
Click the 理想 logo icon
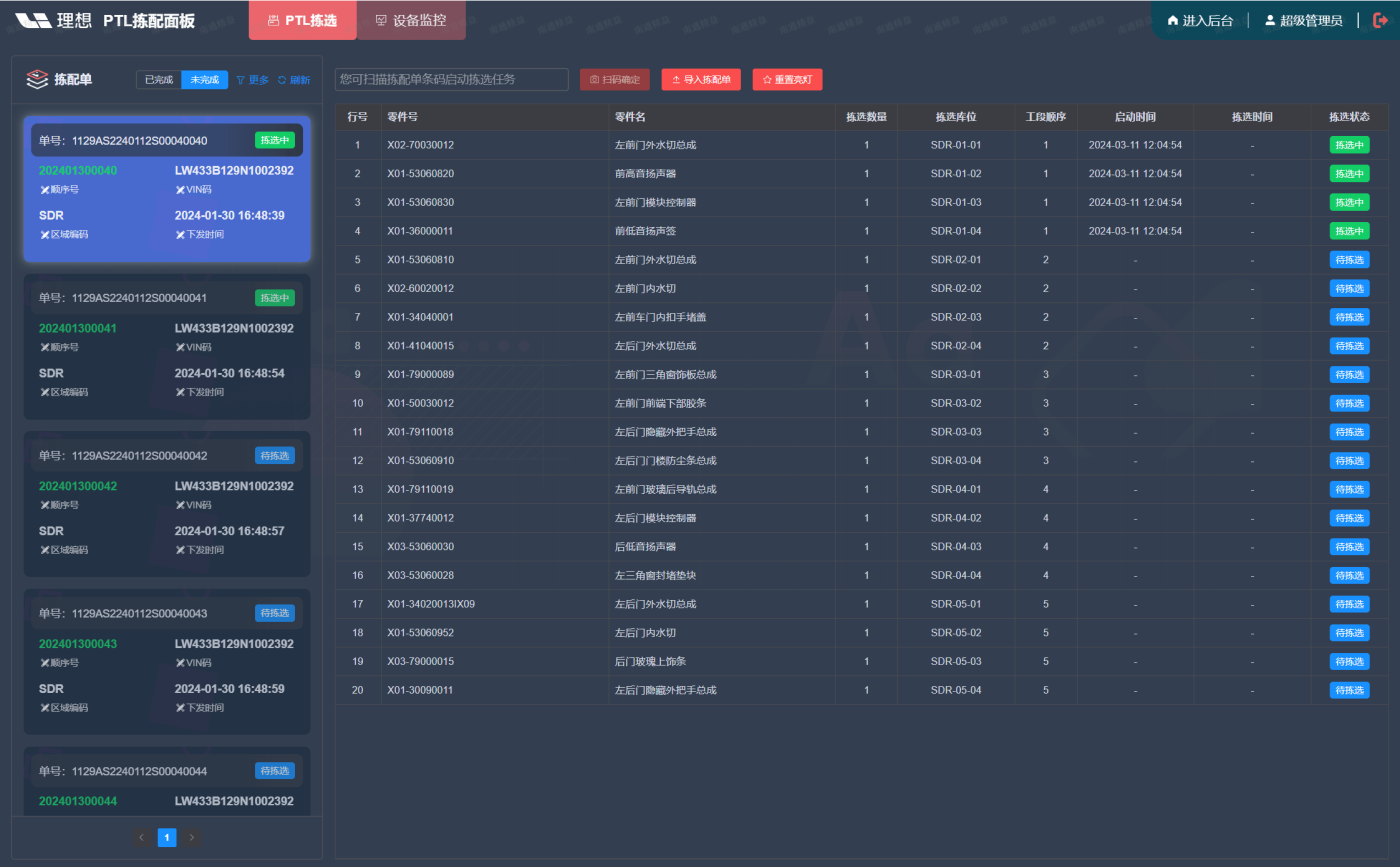33,21
